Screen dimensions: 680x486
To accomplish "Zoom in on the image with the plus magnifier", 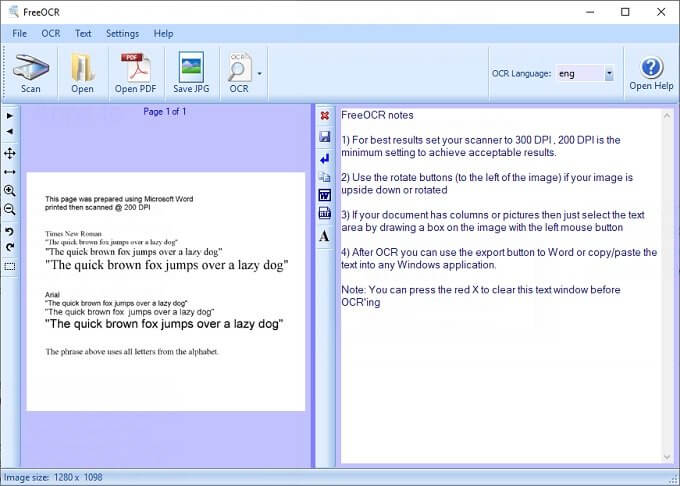I will point(10,191).
